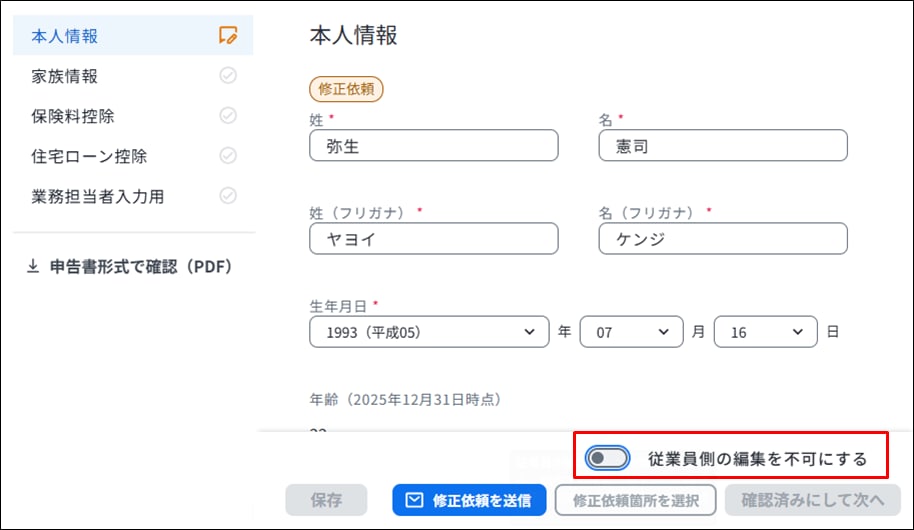Go to 保険料控除 section in sidebar
The image size is (914, 530).
point(73,116)
